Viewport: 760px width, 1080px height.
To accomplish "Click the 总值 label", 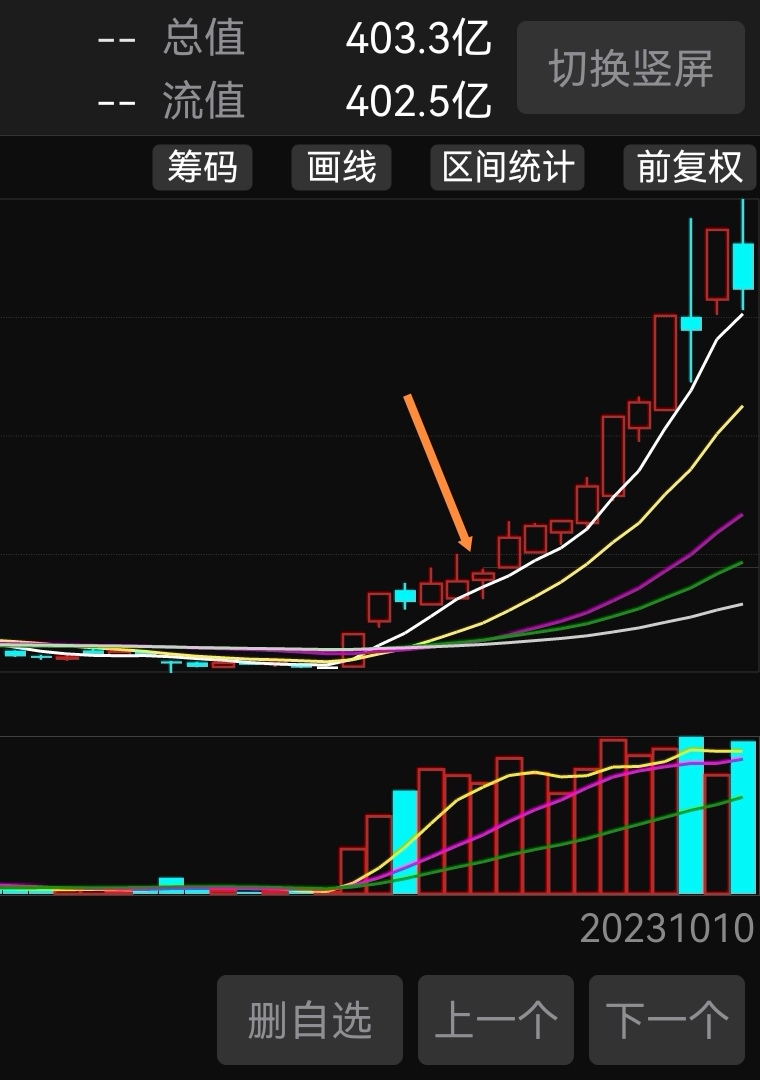I will click(204, 37).
